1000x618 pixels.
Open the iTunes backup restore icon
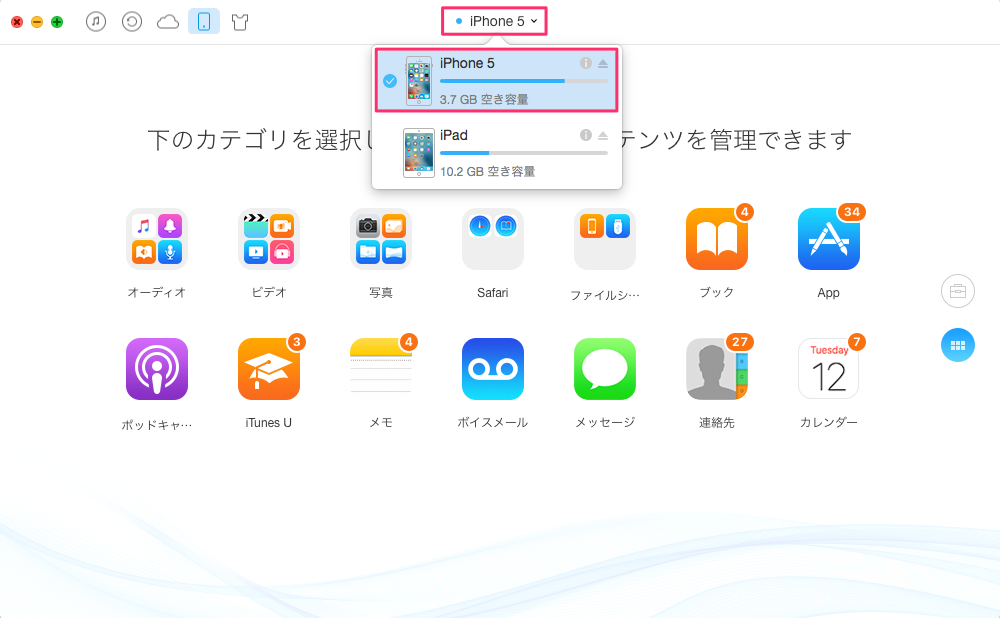click(x=132, y=22)
